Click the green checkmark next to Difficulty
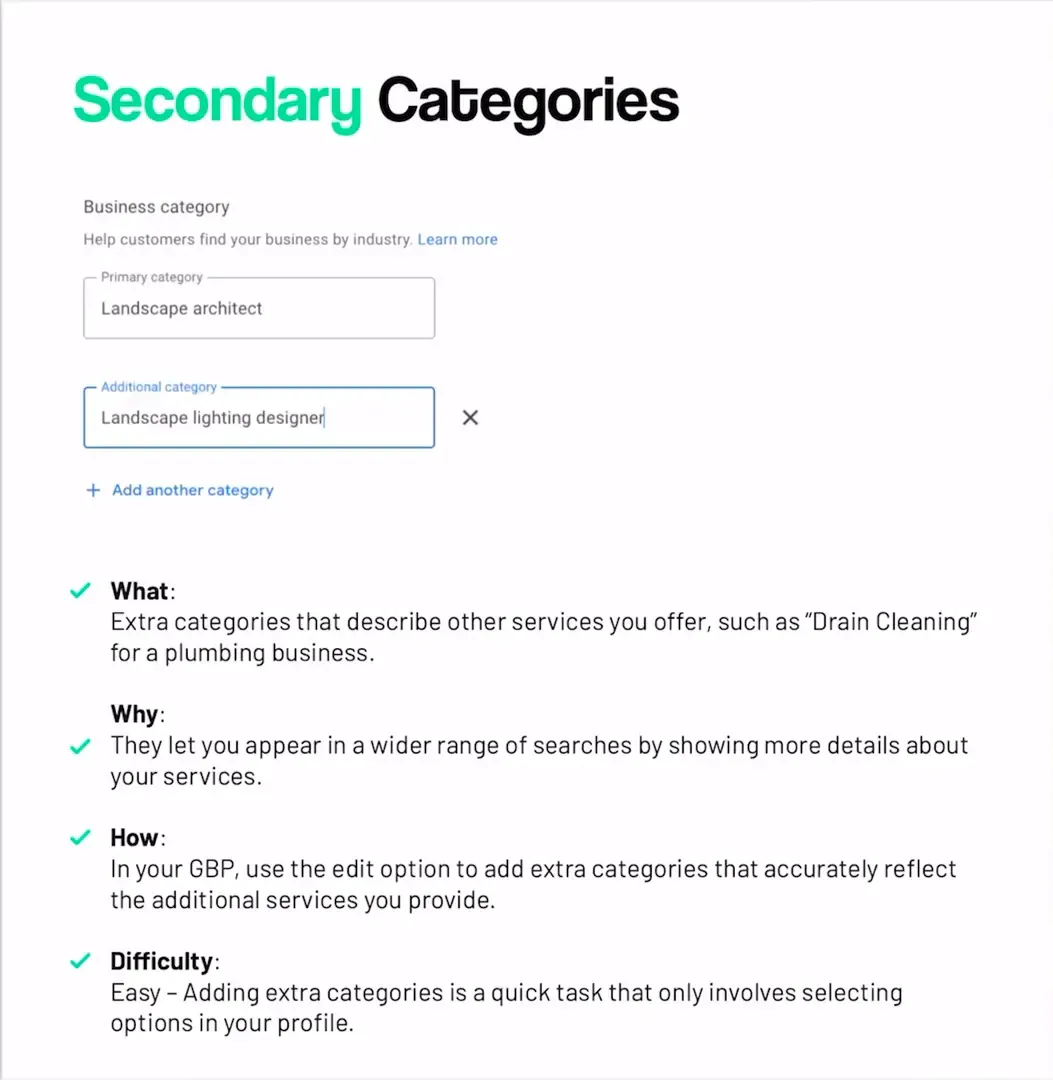1053x1080 pixels. (80, 960)
